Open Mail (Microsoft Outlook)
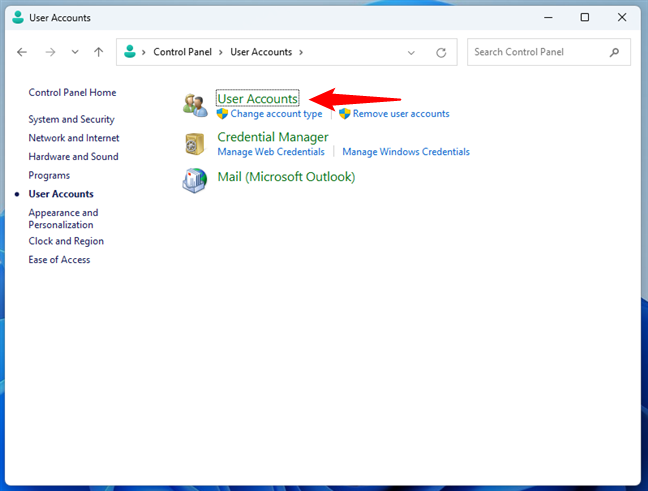This screenshot has width=648, height=491. tap(286, 177)
